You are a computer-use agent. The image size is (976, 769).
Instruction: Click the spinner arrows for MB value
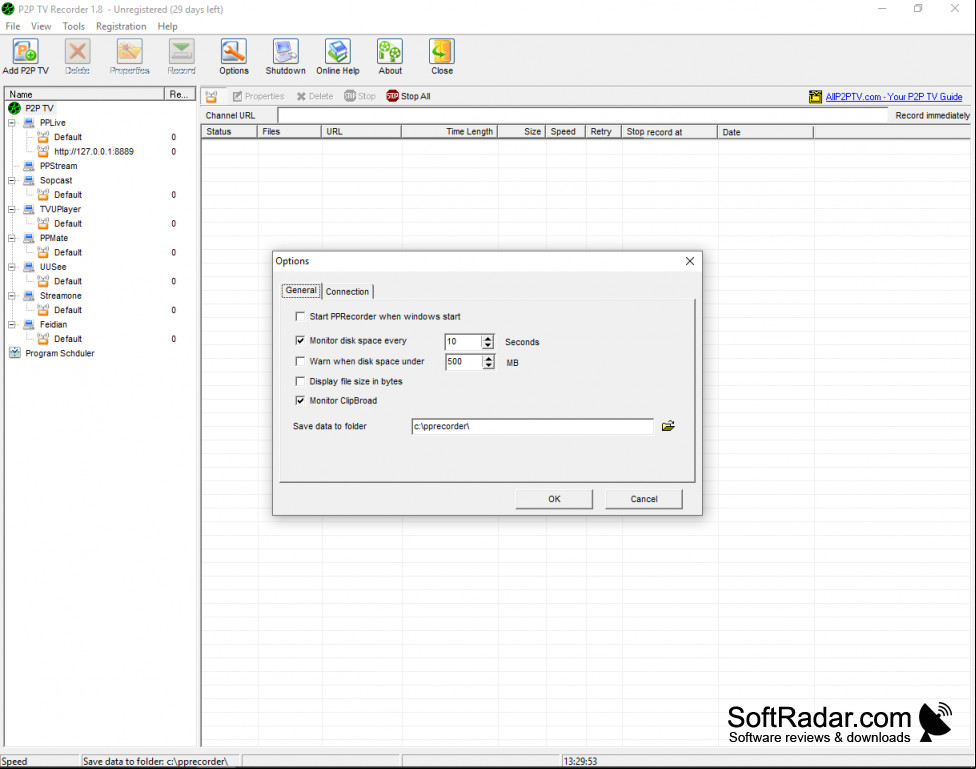tap(489, 362)
